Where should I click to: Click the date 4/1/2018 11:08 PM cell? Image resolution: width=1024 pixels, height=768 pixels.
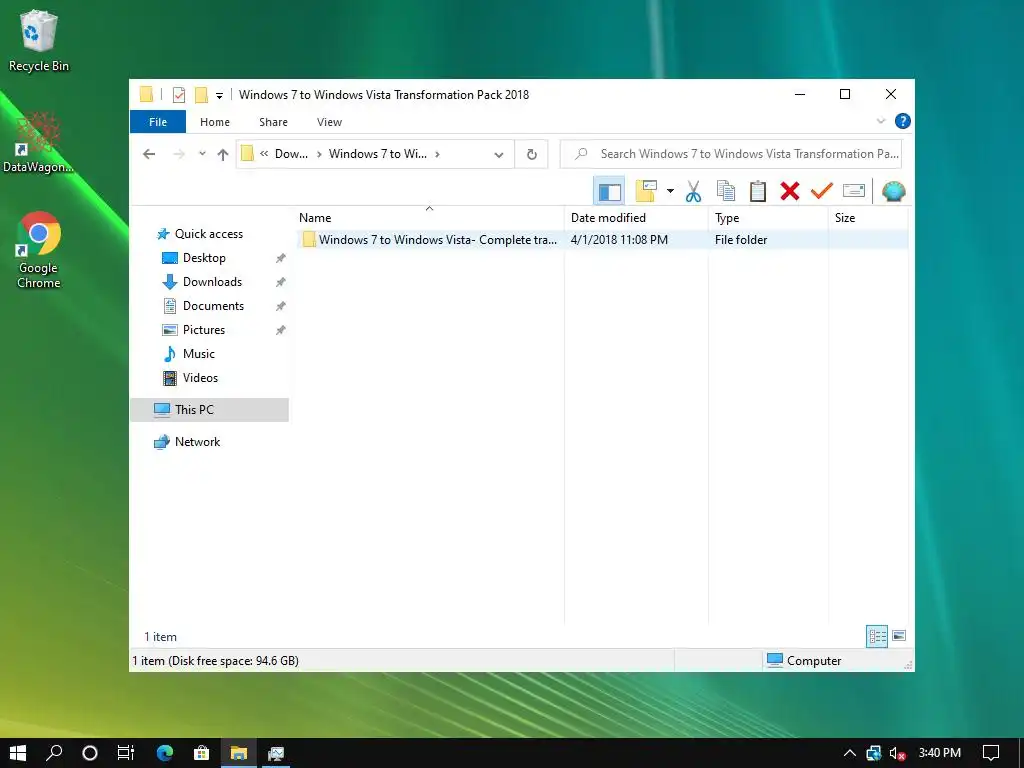coord(619,240)
